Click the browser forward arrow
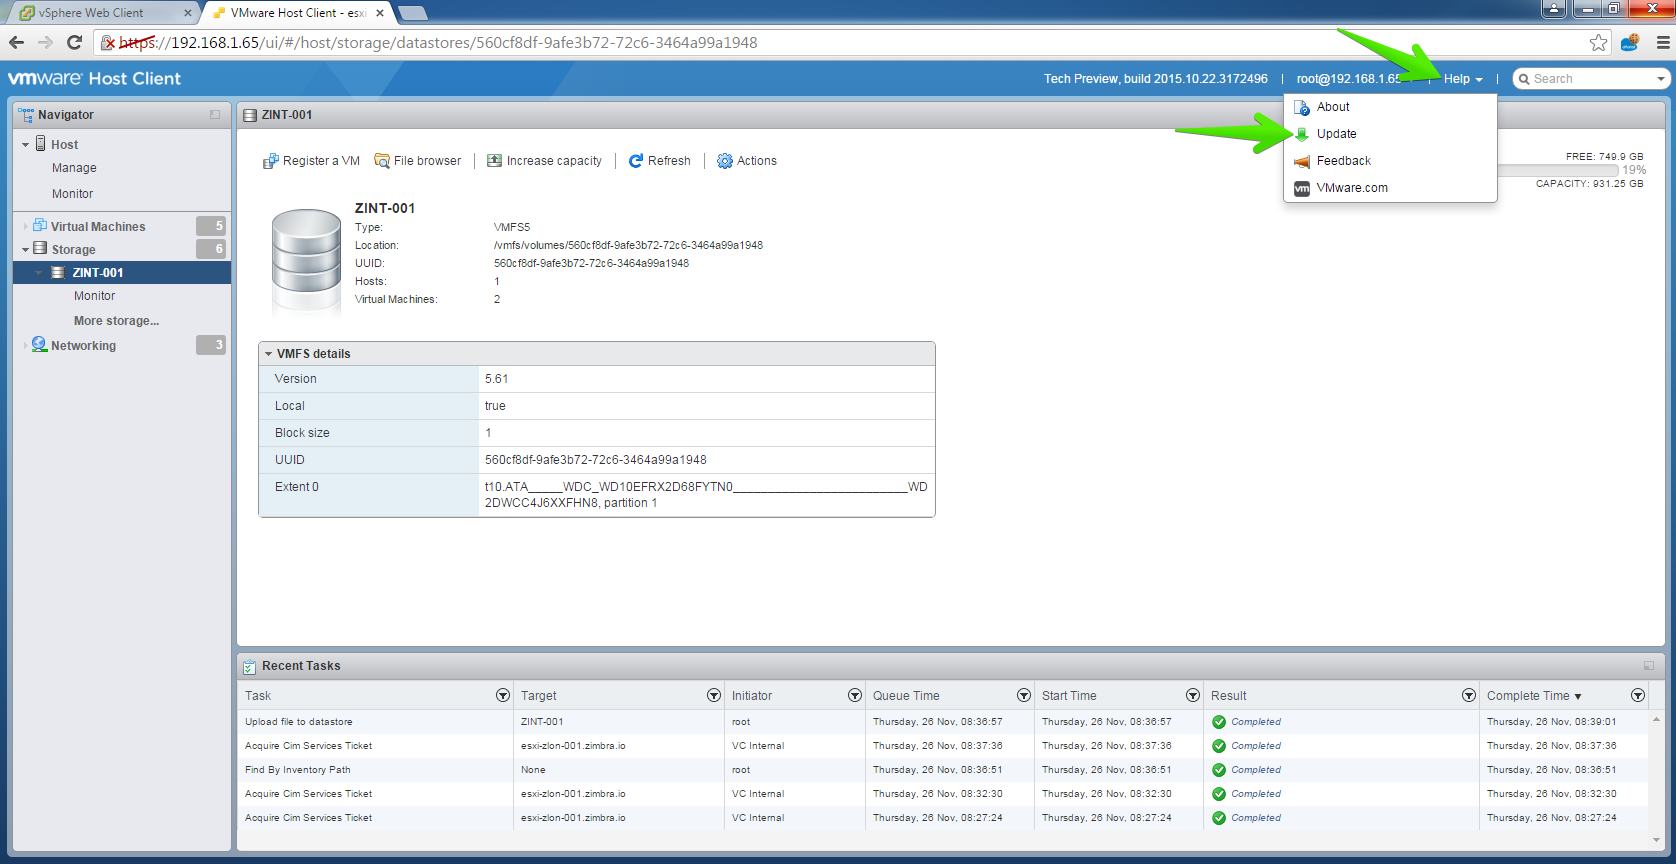This screenshot has width=1676, height=864. [x=45, y=42]
